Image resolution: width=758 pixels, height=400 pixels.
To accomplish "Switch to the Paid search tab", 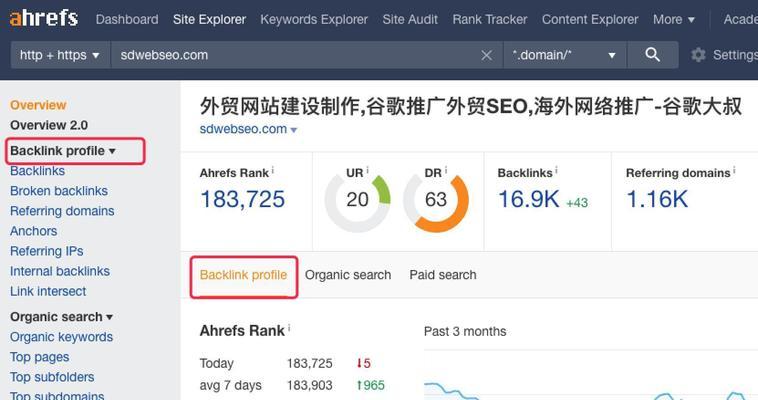I will click(x=443, y=275).
